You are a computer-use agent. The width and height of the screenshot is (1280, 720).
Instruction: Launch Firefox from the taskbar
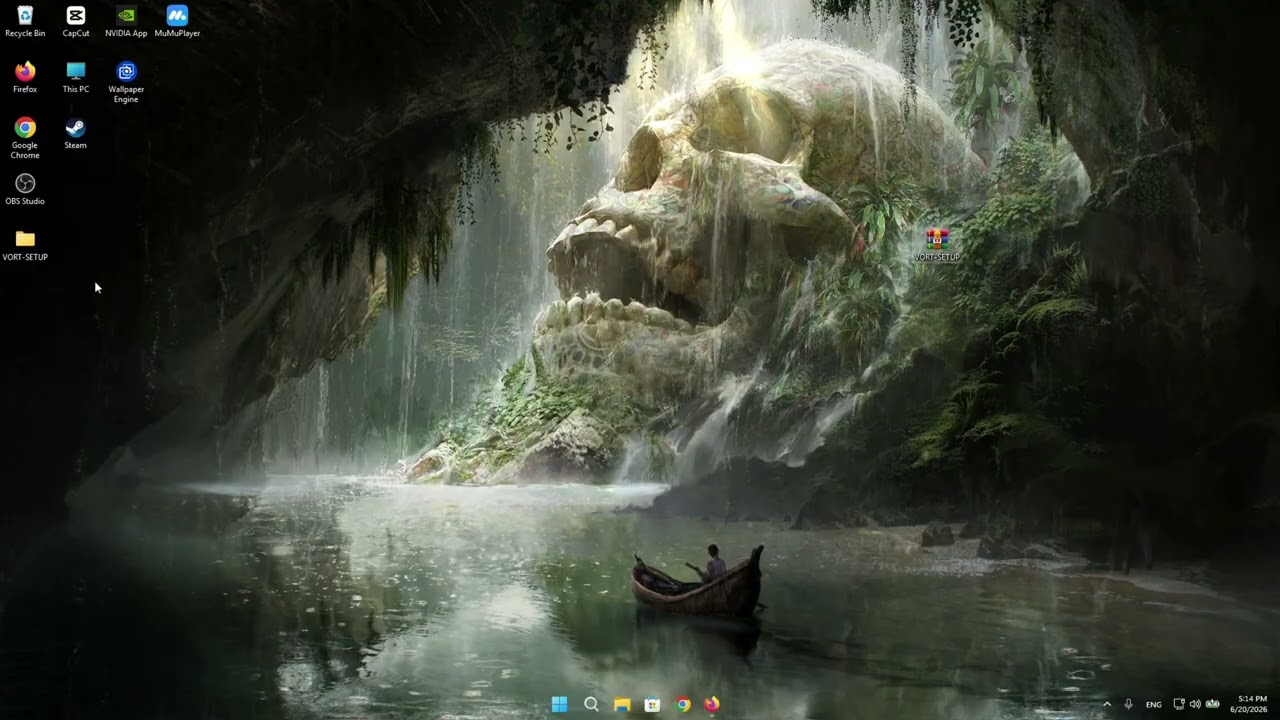pos(712,704)
